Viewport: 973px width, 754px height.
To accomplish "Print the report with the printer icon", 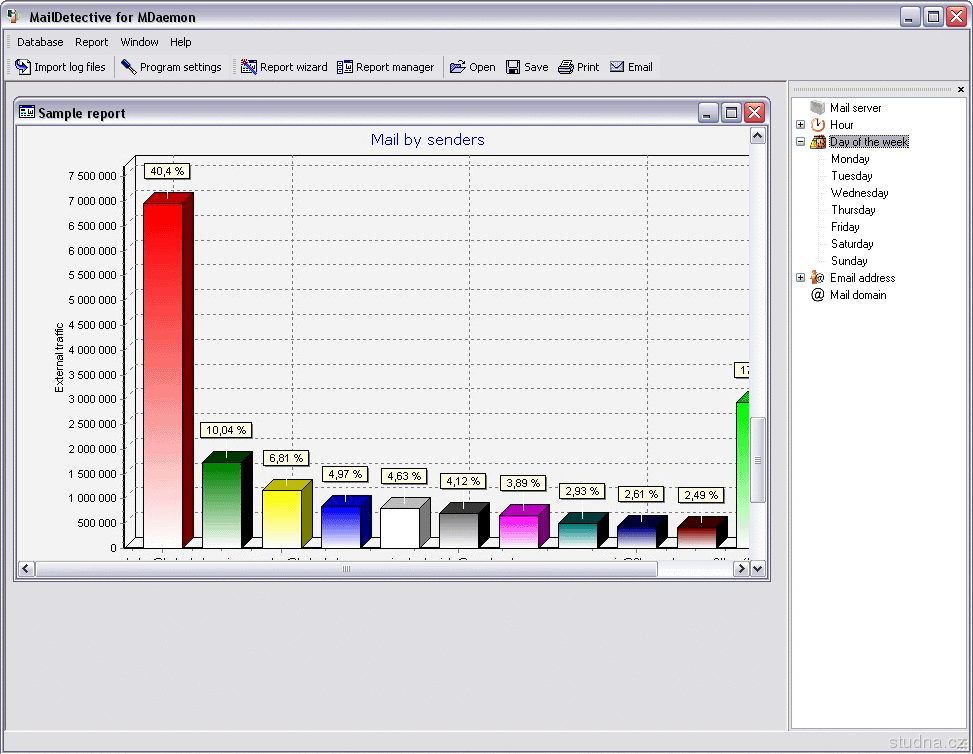I will (566, 67).
